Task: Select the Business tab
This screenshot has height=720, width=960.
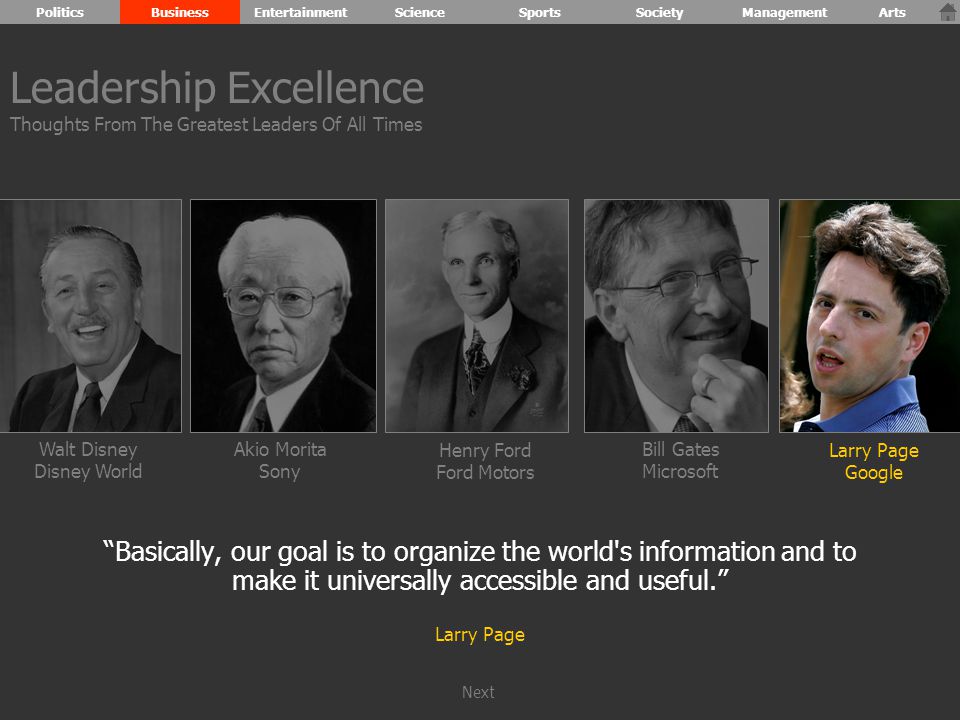Action: 180,12
